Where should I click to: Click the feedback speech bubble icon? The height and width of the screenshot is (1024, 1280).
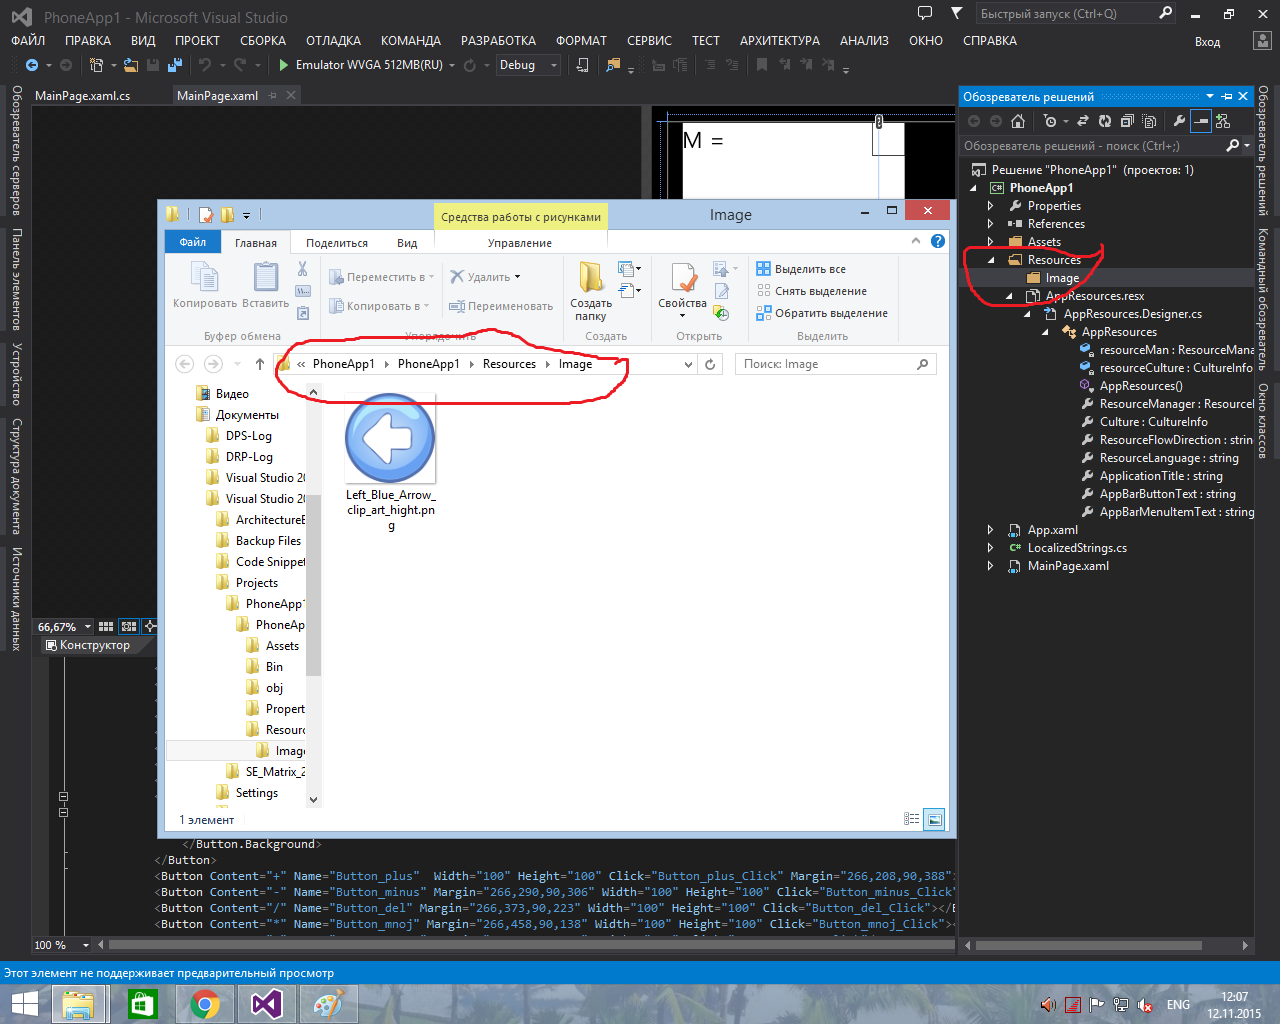tap(925, 13)
